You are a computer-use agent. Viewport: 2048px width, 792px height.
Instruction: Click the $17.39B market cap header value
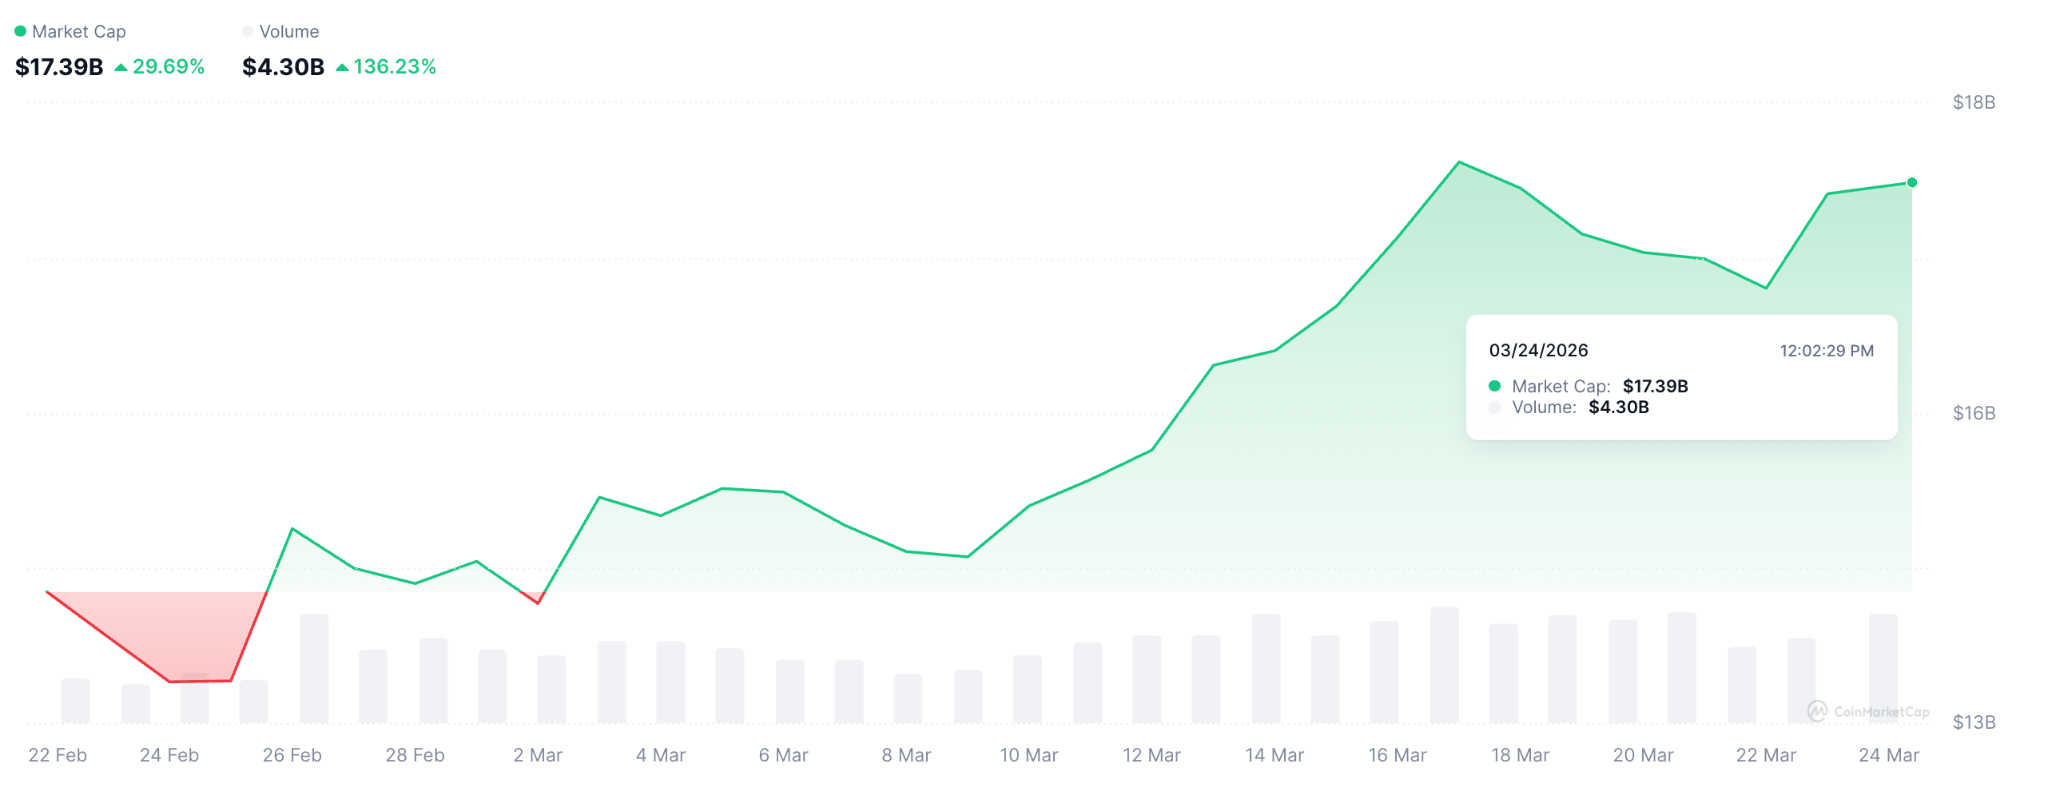[x=59, y=67]
